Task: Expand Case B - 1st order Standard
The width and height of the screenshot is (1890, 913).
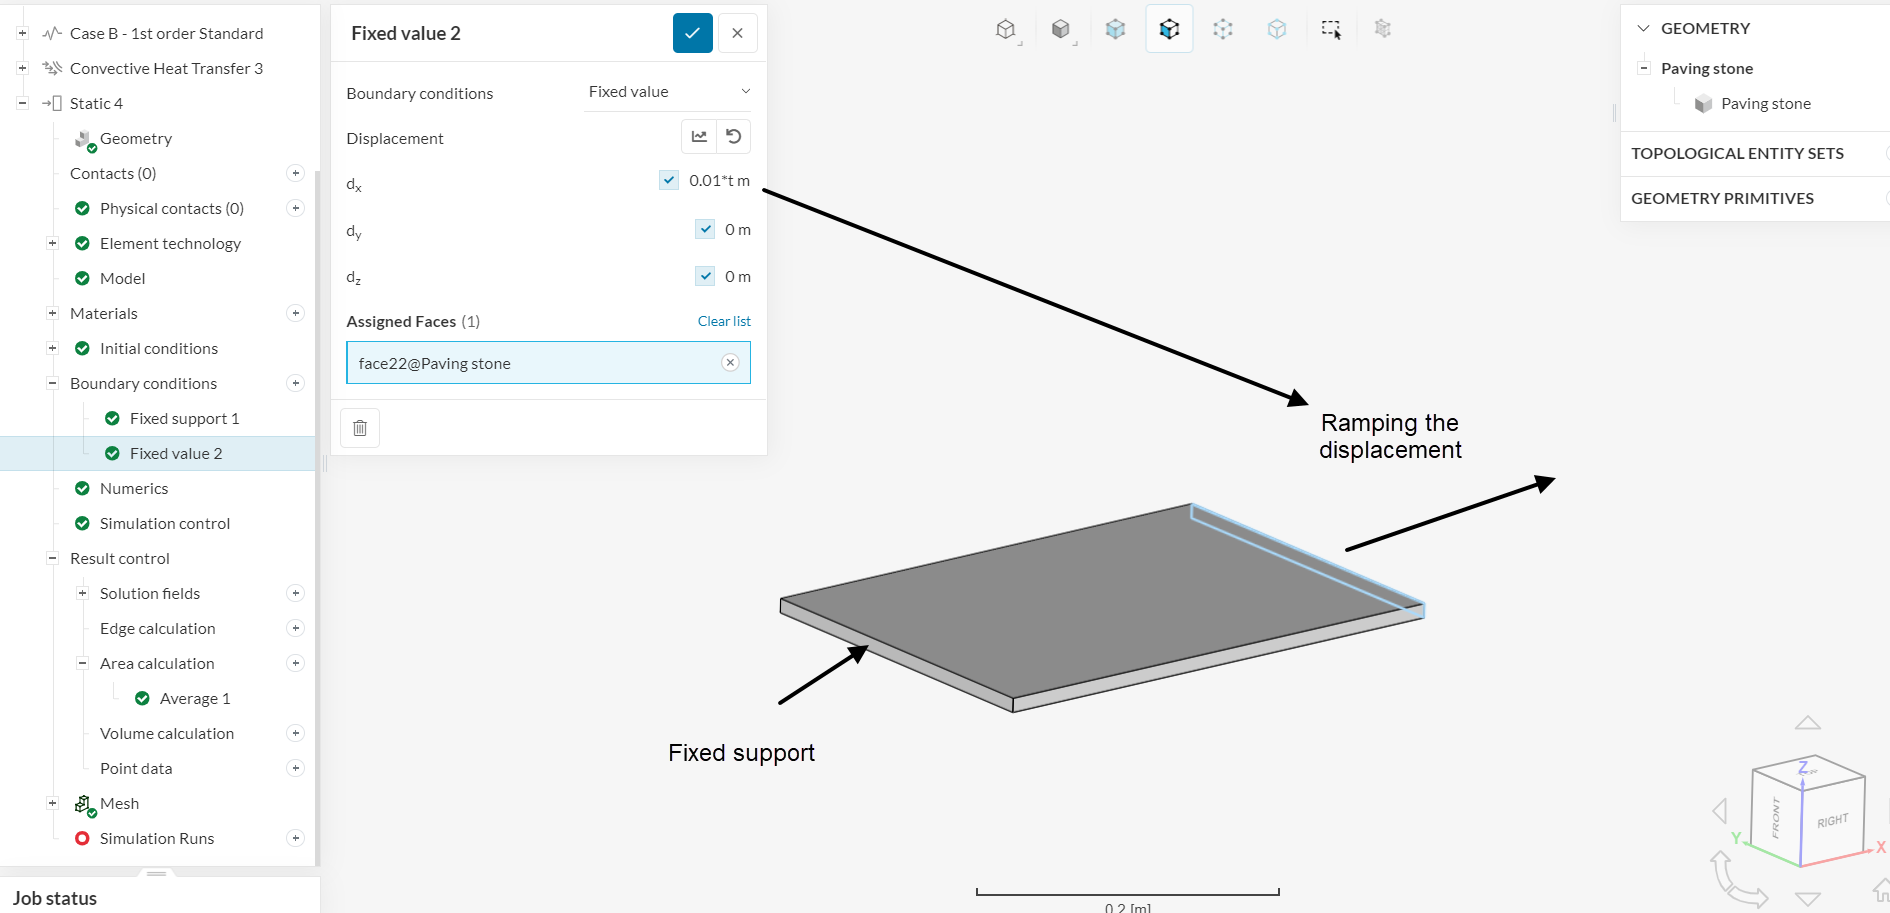Action: 22,33
